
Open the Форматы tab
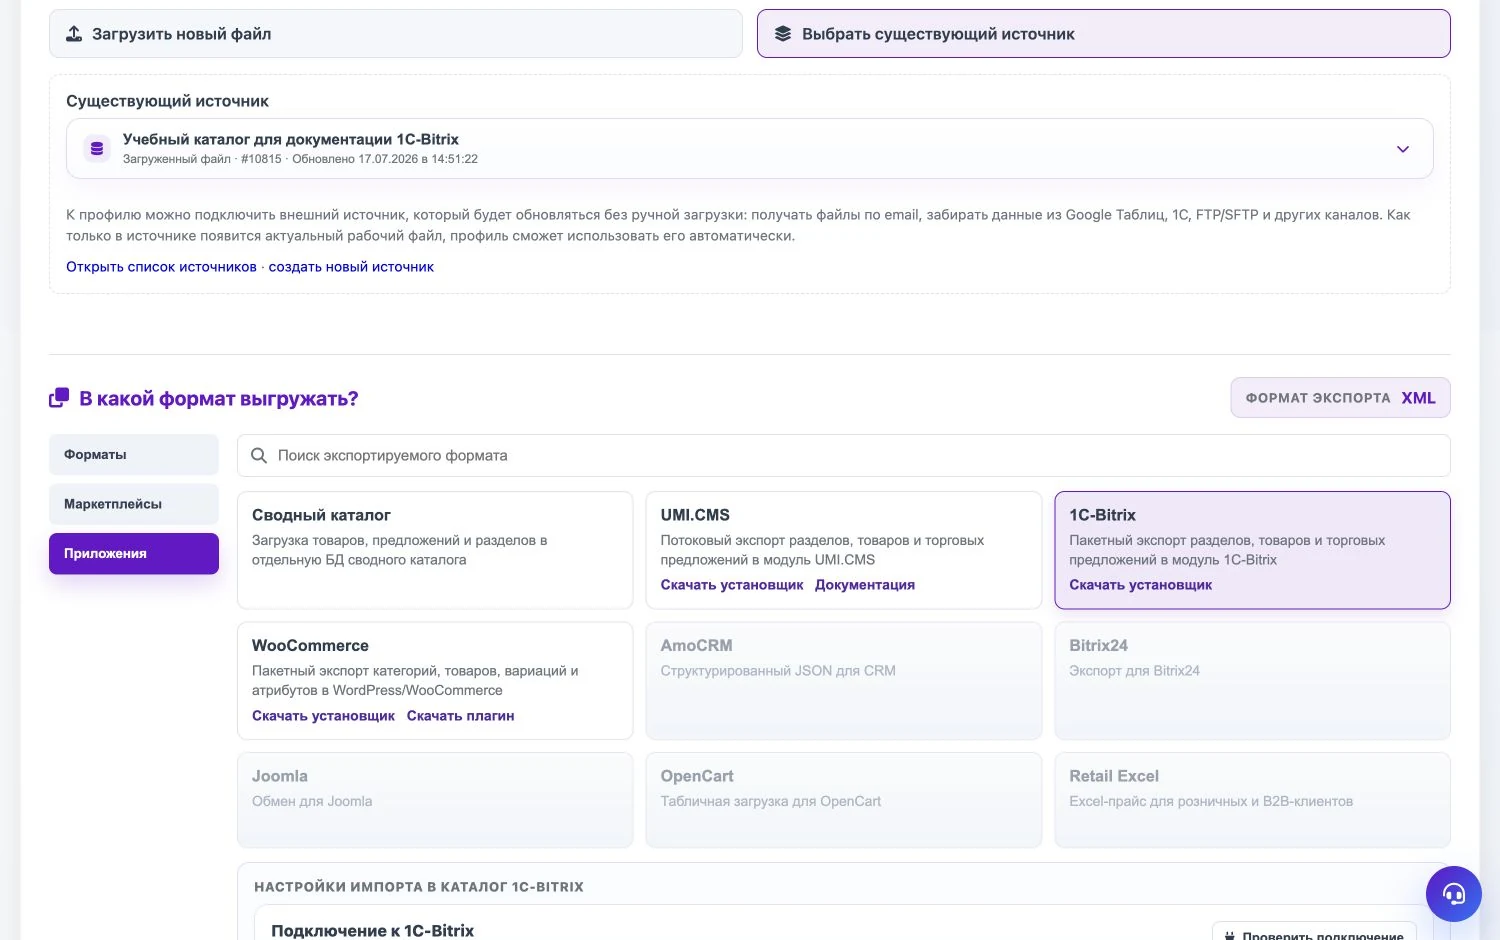[x=134, y=455]
